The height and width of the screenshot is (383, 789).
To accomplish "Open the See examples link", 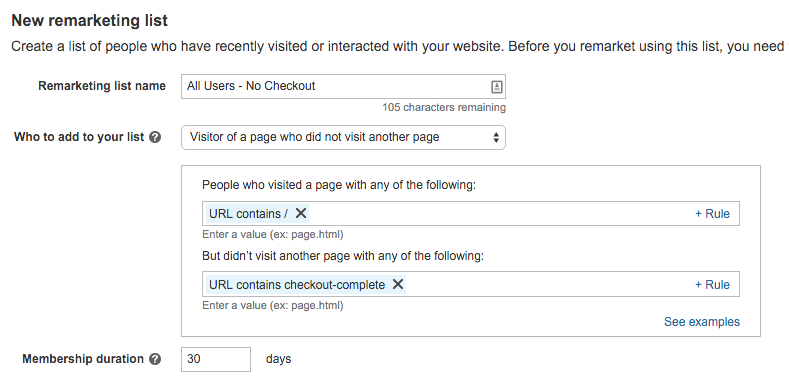I will coord(701,322).
